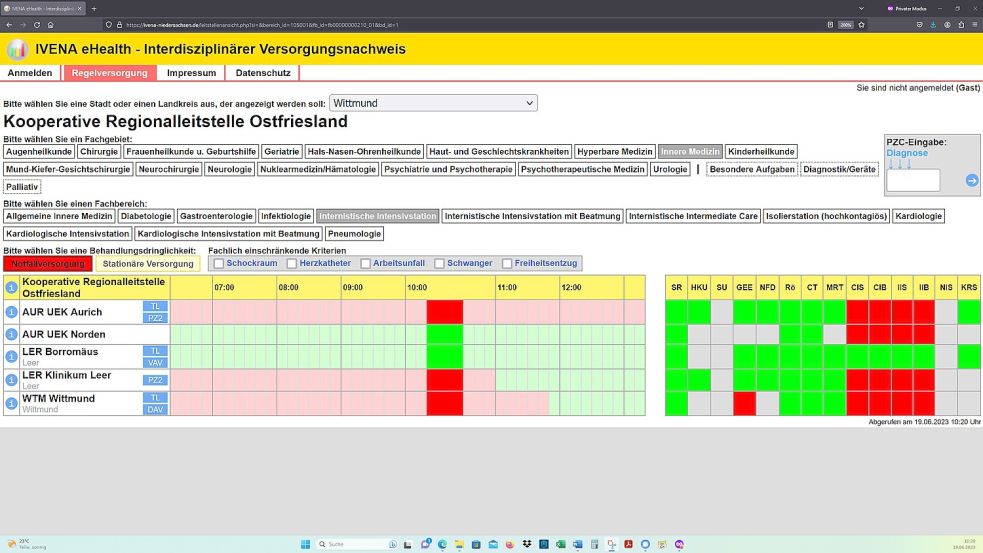The image size is (983, 553).
Task: Select Diagnostik/Geräte category
Action: tap(839, 169)
